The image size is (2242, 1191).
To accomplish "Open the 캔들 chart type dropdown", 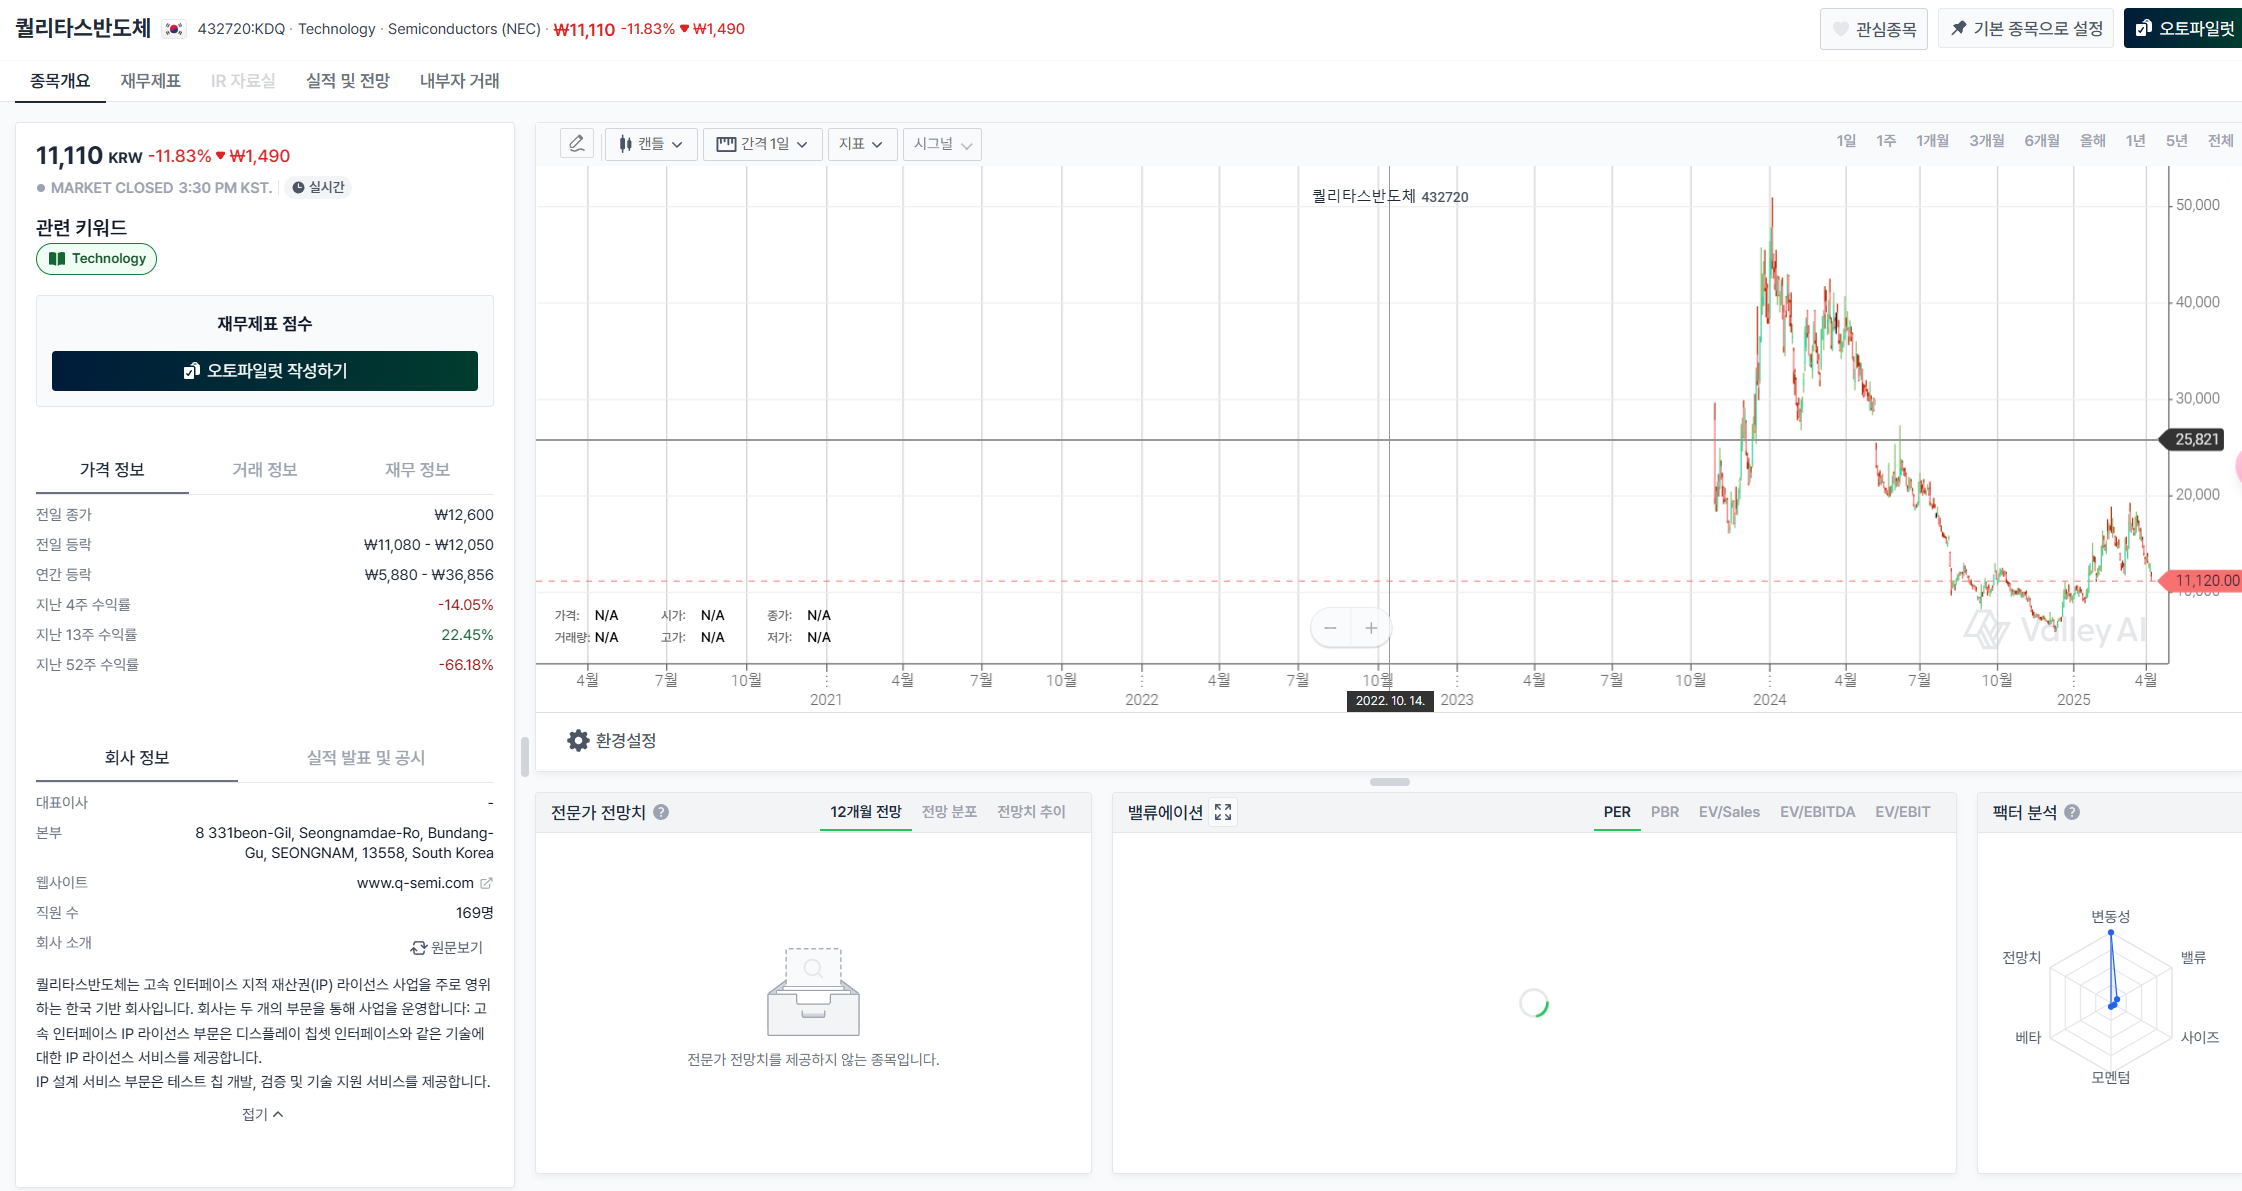I will [650, 144].
